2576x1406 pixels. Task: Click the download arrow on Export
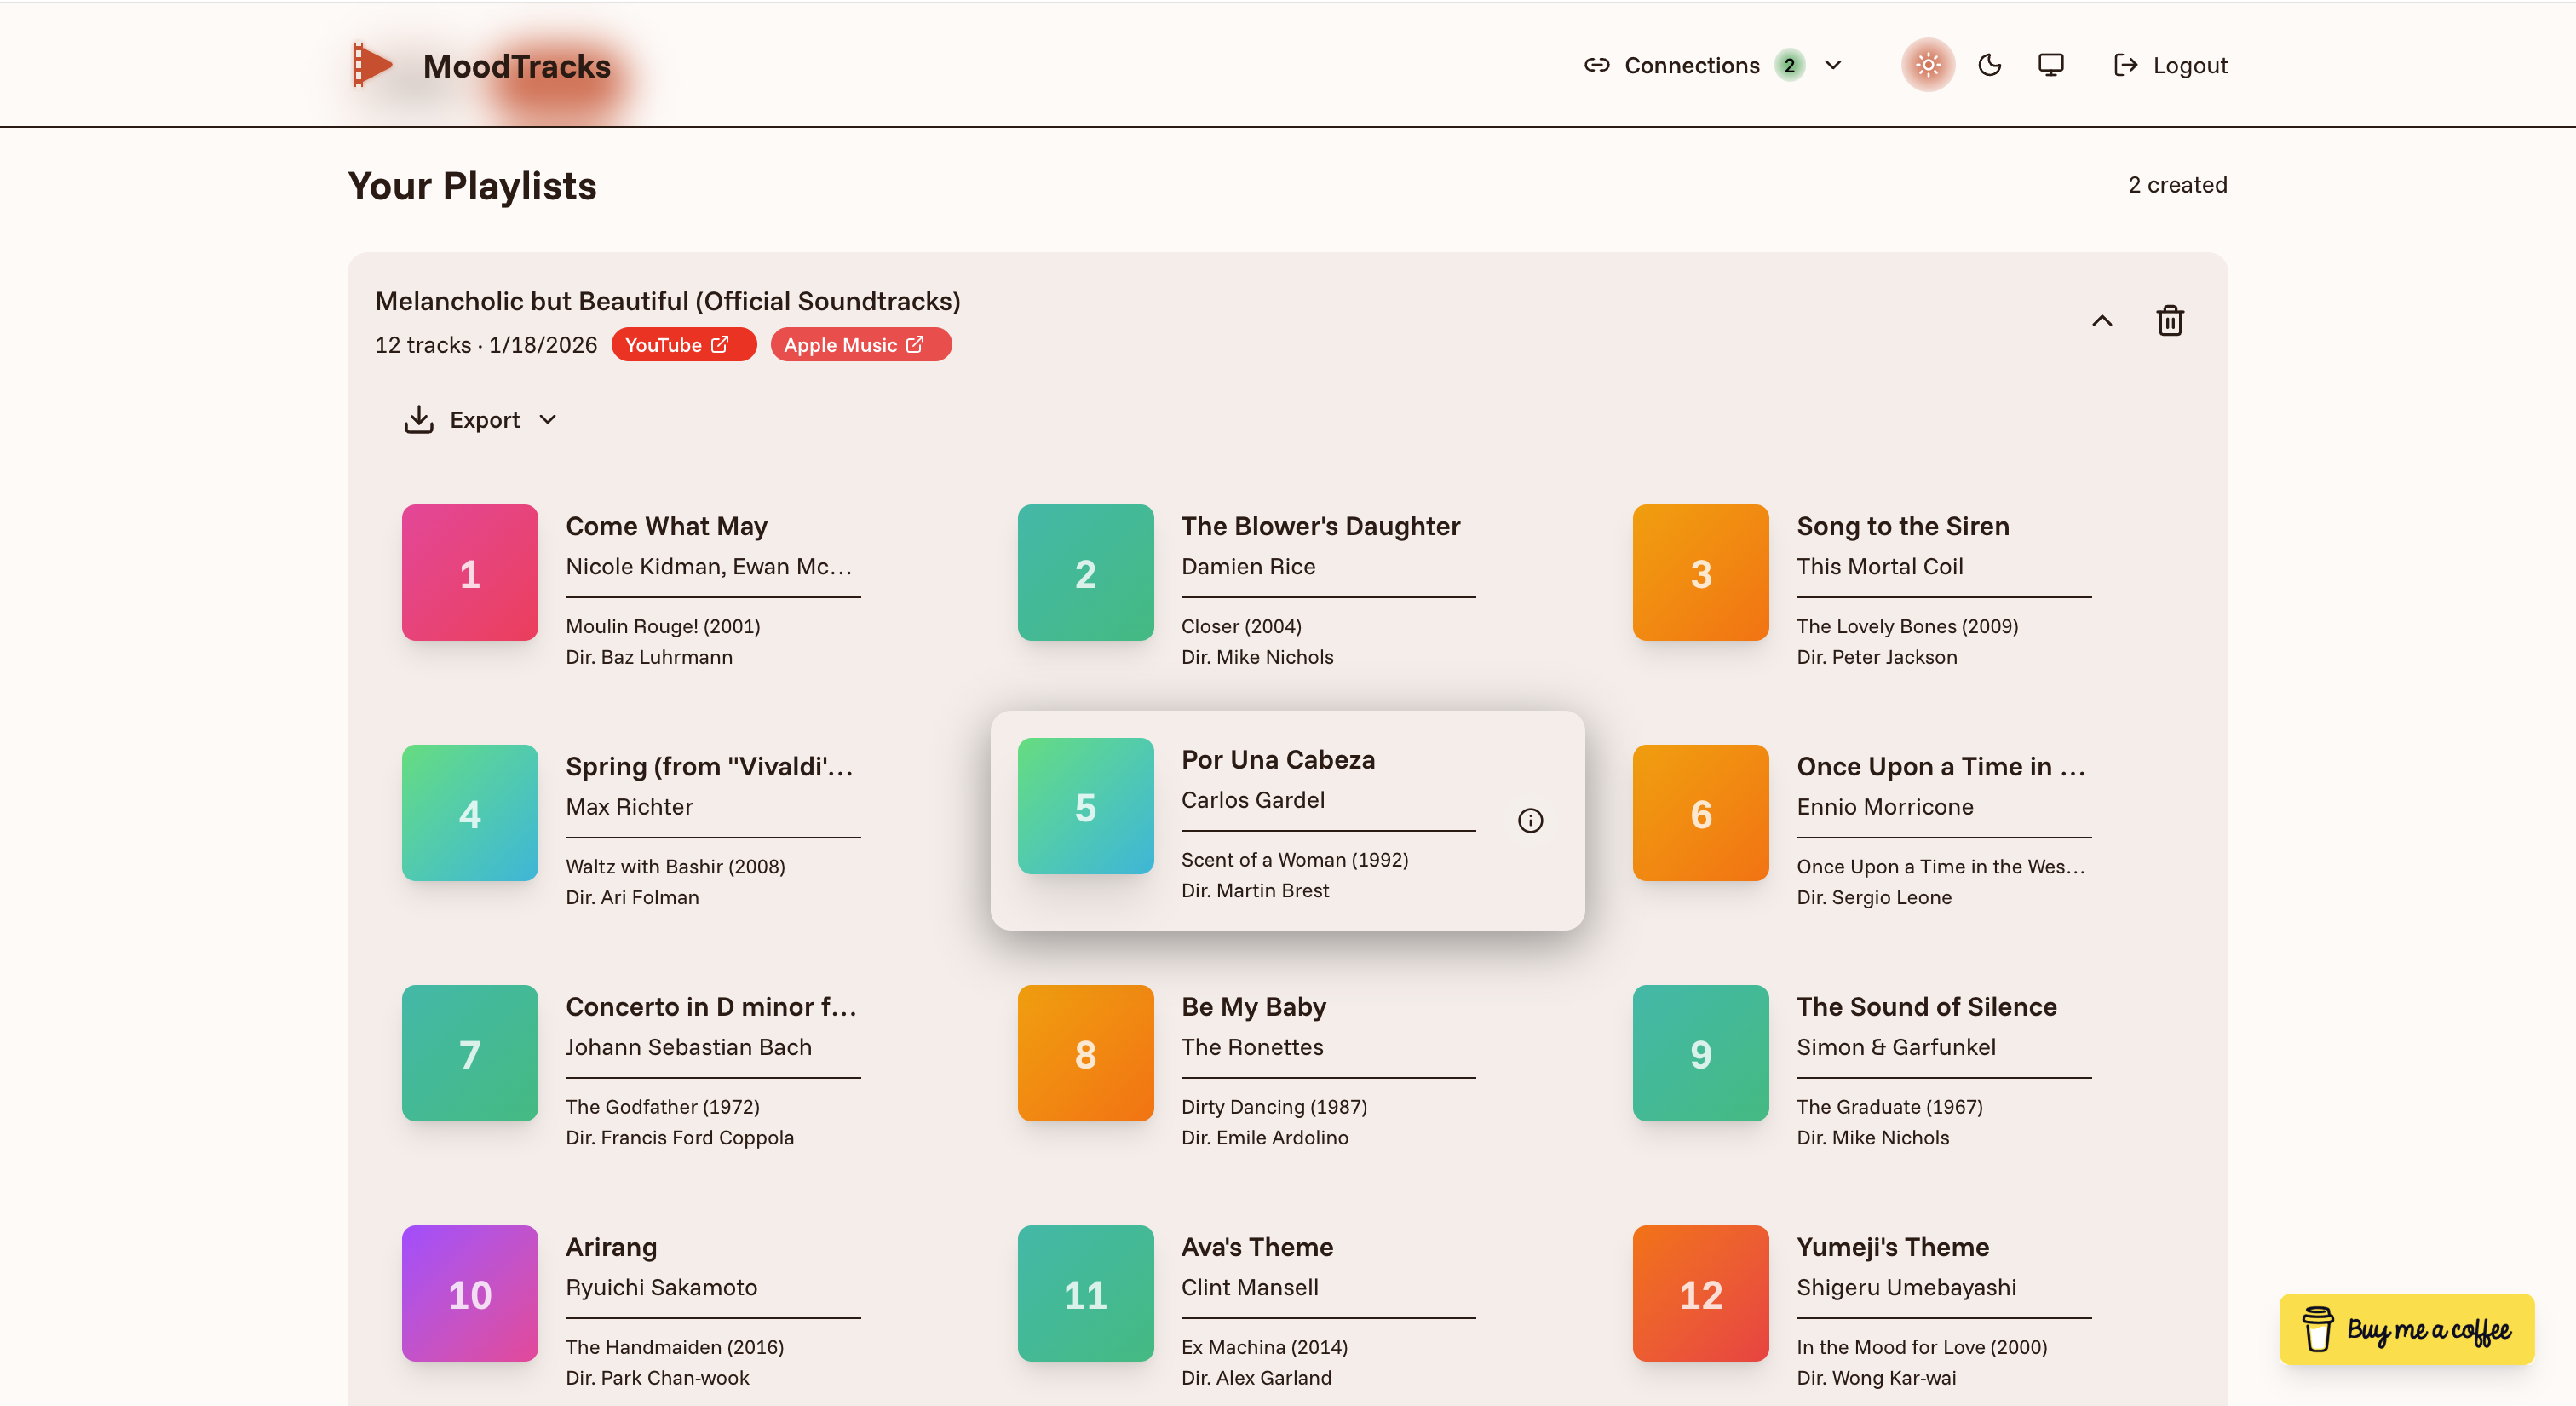(419, 419)
